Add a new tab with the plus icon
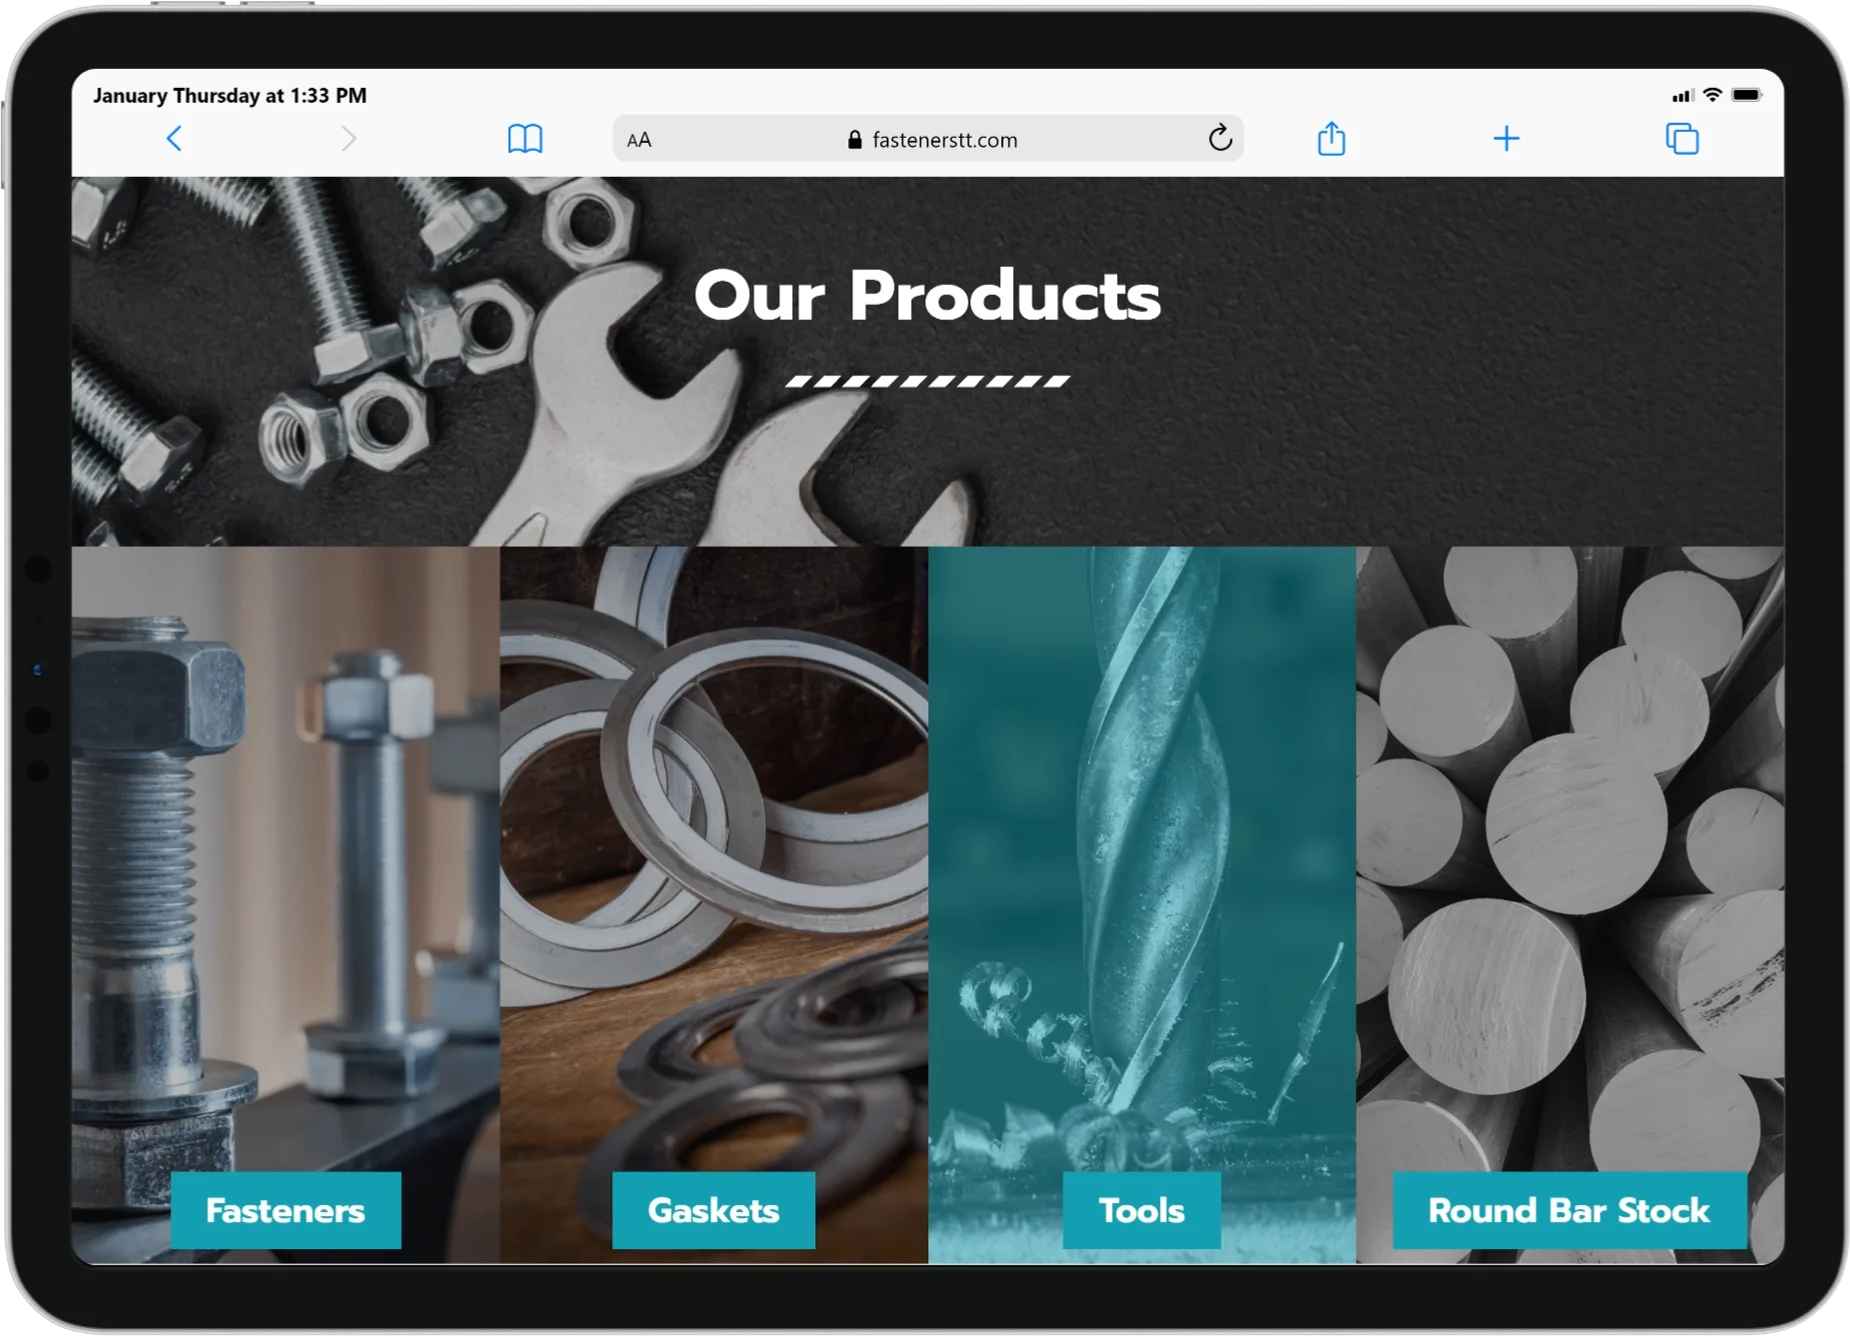 point(1506,138)
